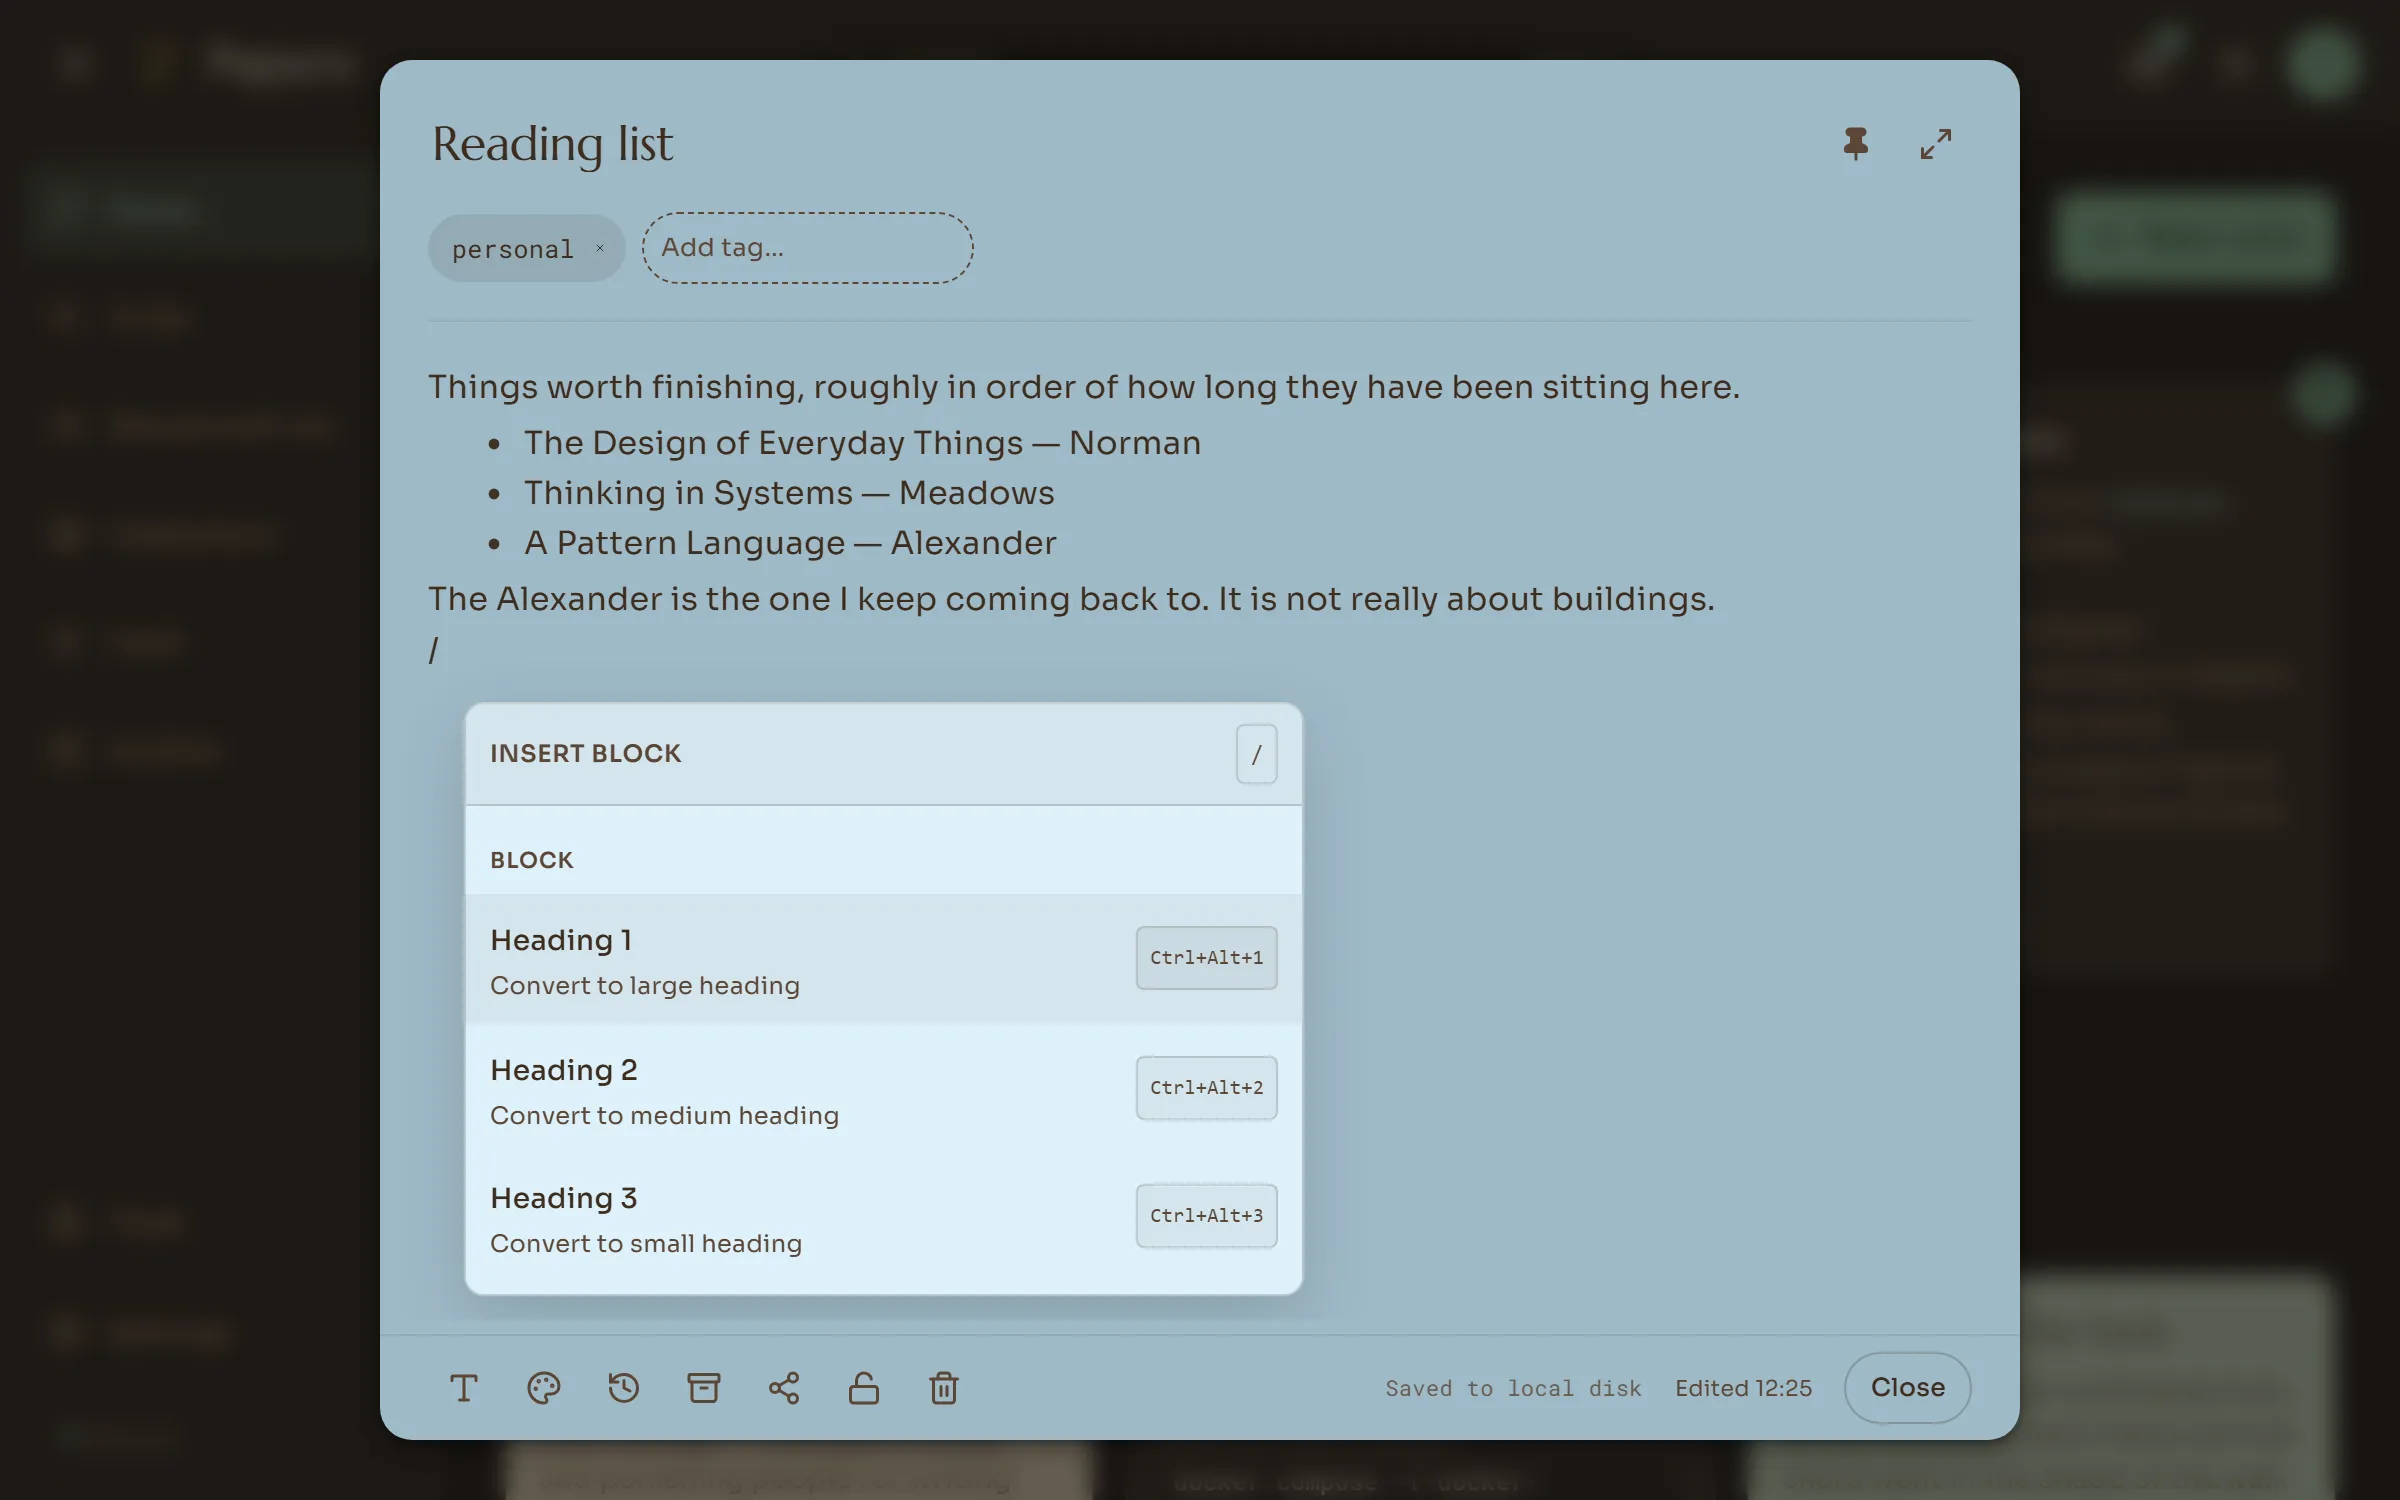
Task: Choose Heading 3 block option
Action: (x=883, y=1218)
